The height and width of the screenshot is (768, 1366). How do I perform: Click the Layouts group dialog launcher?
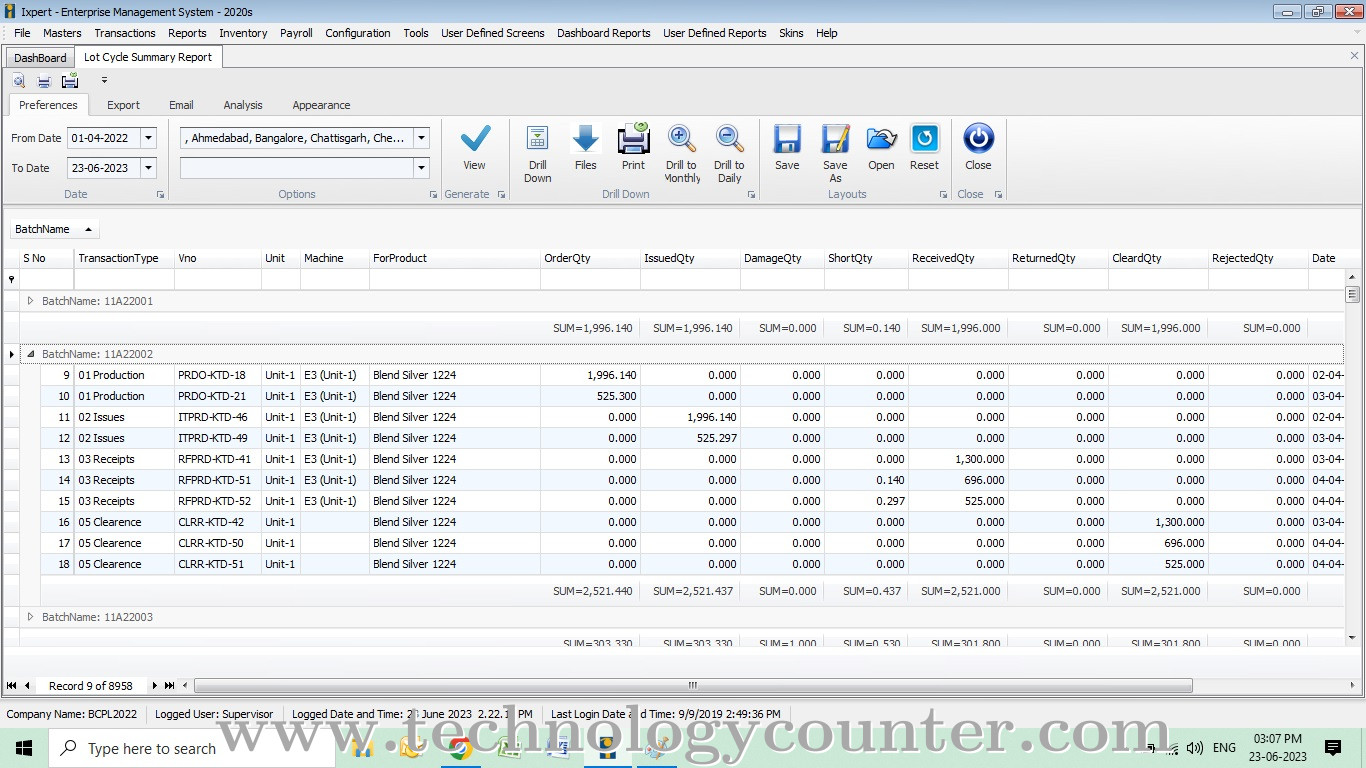943,195
